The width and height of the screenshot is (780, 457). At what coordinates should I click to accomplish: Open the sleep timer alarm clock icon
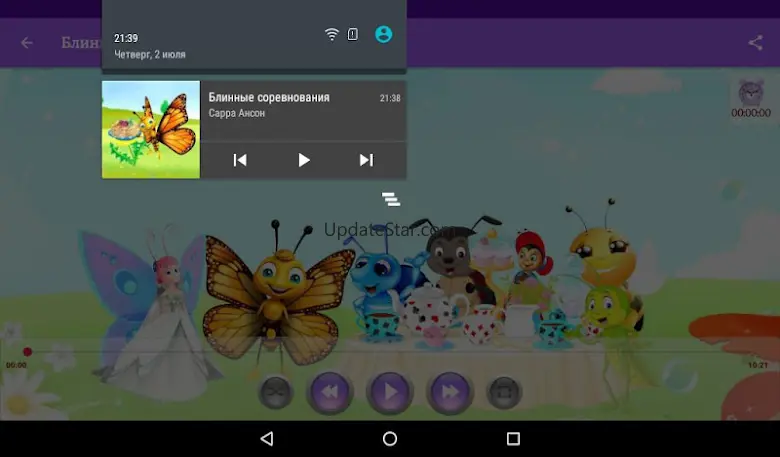pyautogui.click(x=751, y=92)
